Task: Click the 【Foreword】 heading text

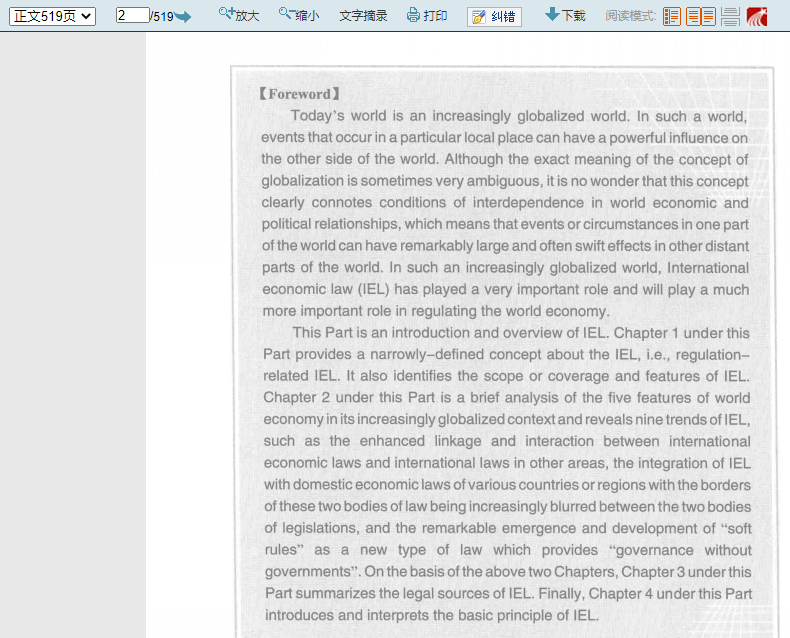Action: pyautogui.click(x=300, y=94)
